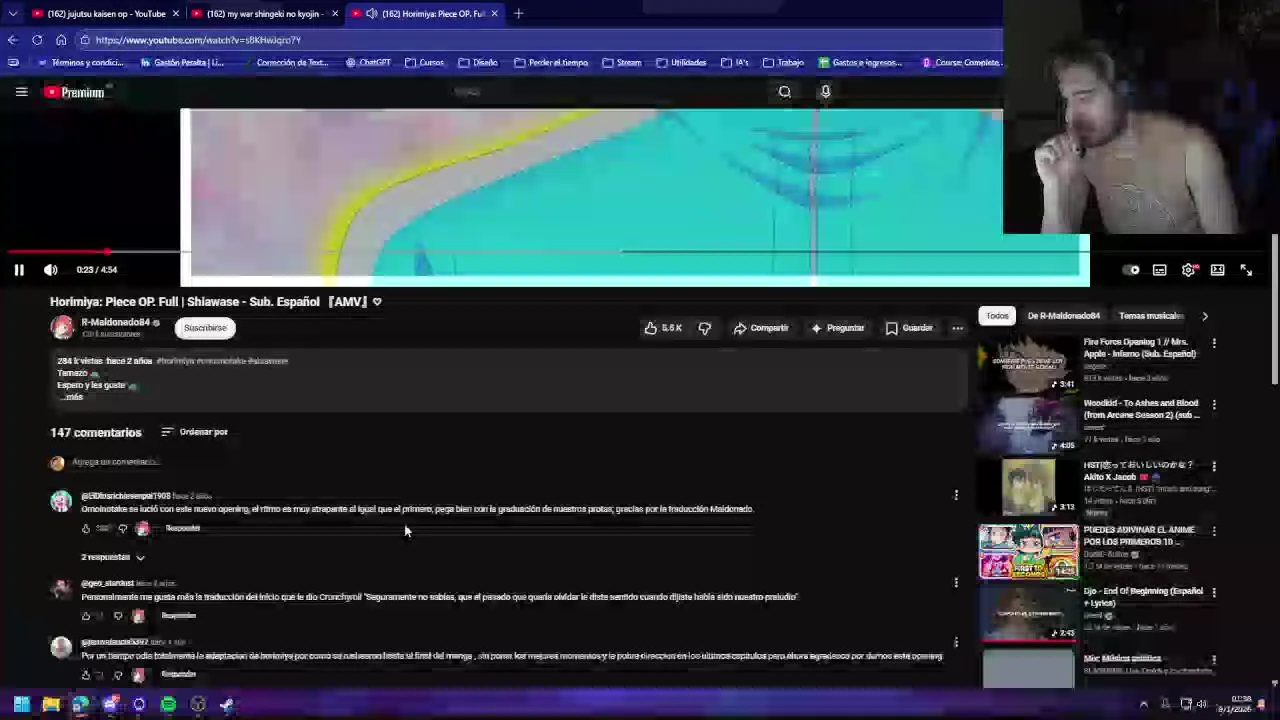Expand the description with ...más
The width and height of the screenshot is (1280, 720).
pos(71,397)
